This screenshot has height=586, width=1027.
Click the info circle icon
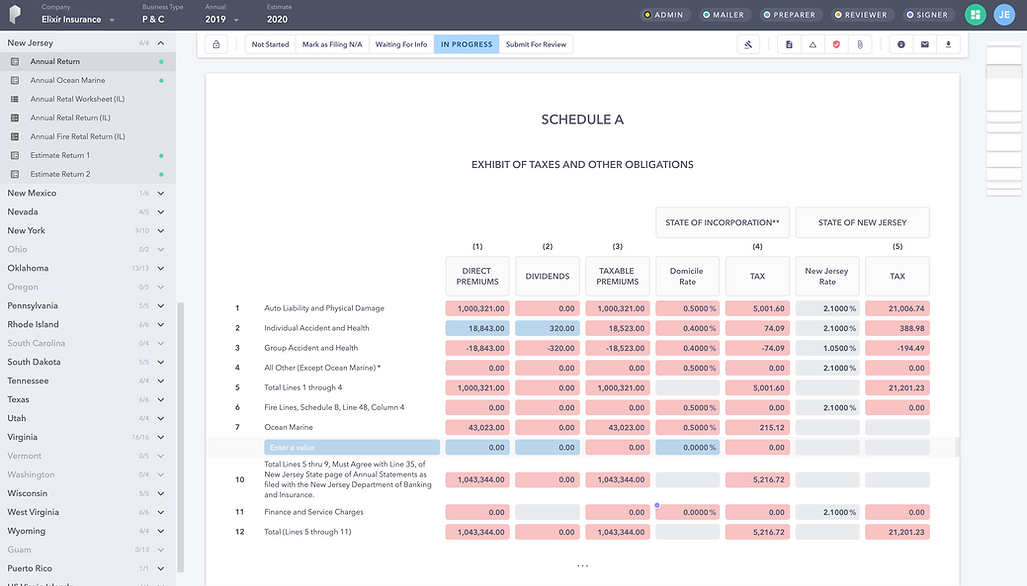901,45
